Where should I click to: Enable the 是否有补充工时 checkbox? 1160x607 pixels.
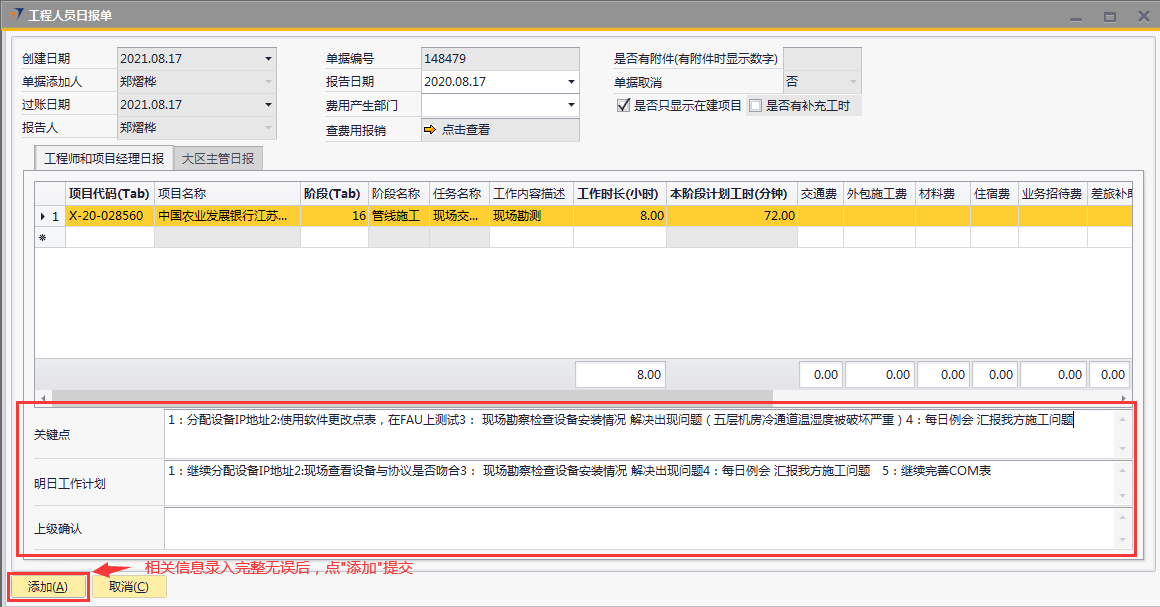(x=756, y=105)
